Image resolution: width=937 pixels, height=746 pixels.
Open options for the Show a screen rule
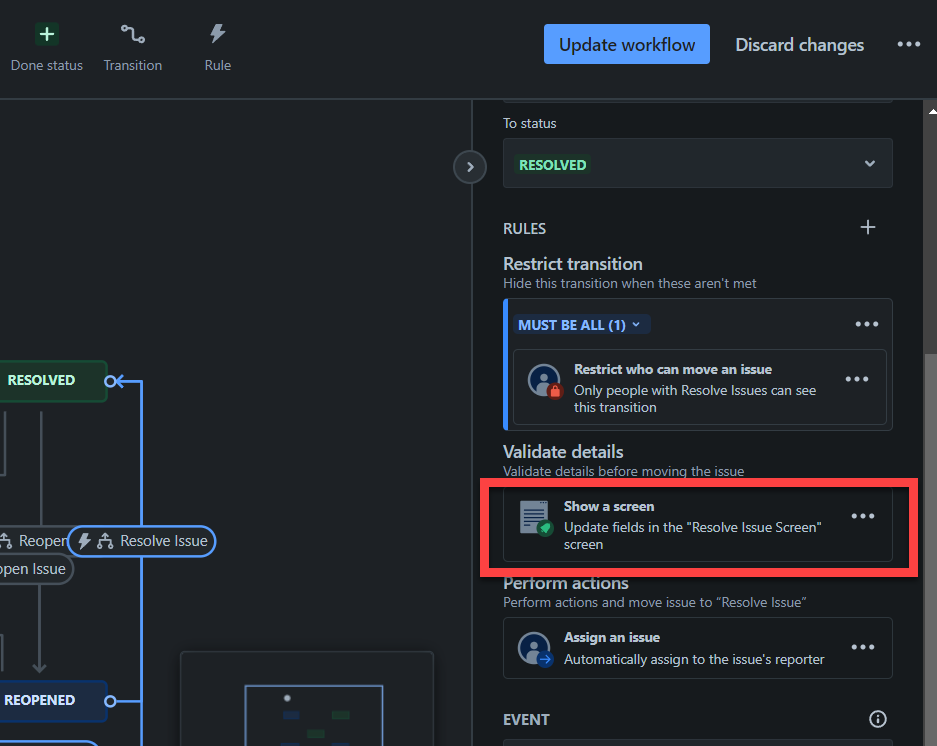coord(862,516)
